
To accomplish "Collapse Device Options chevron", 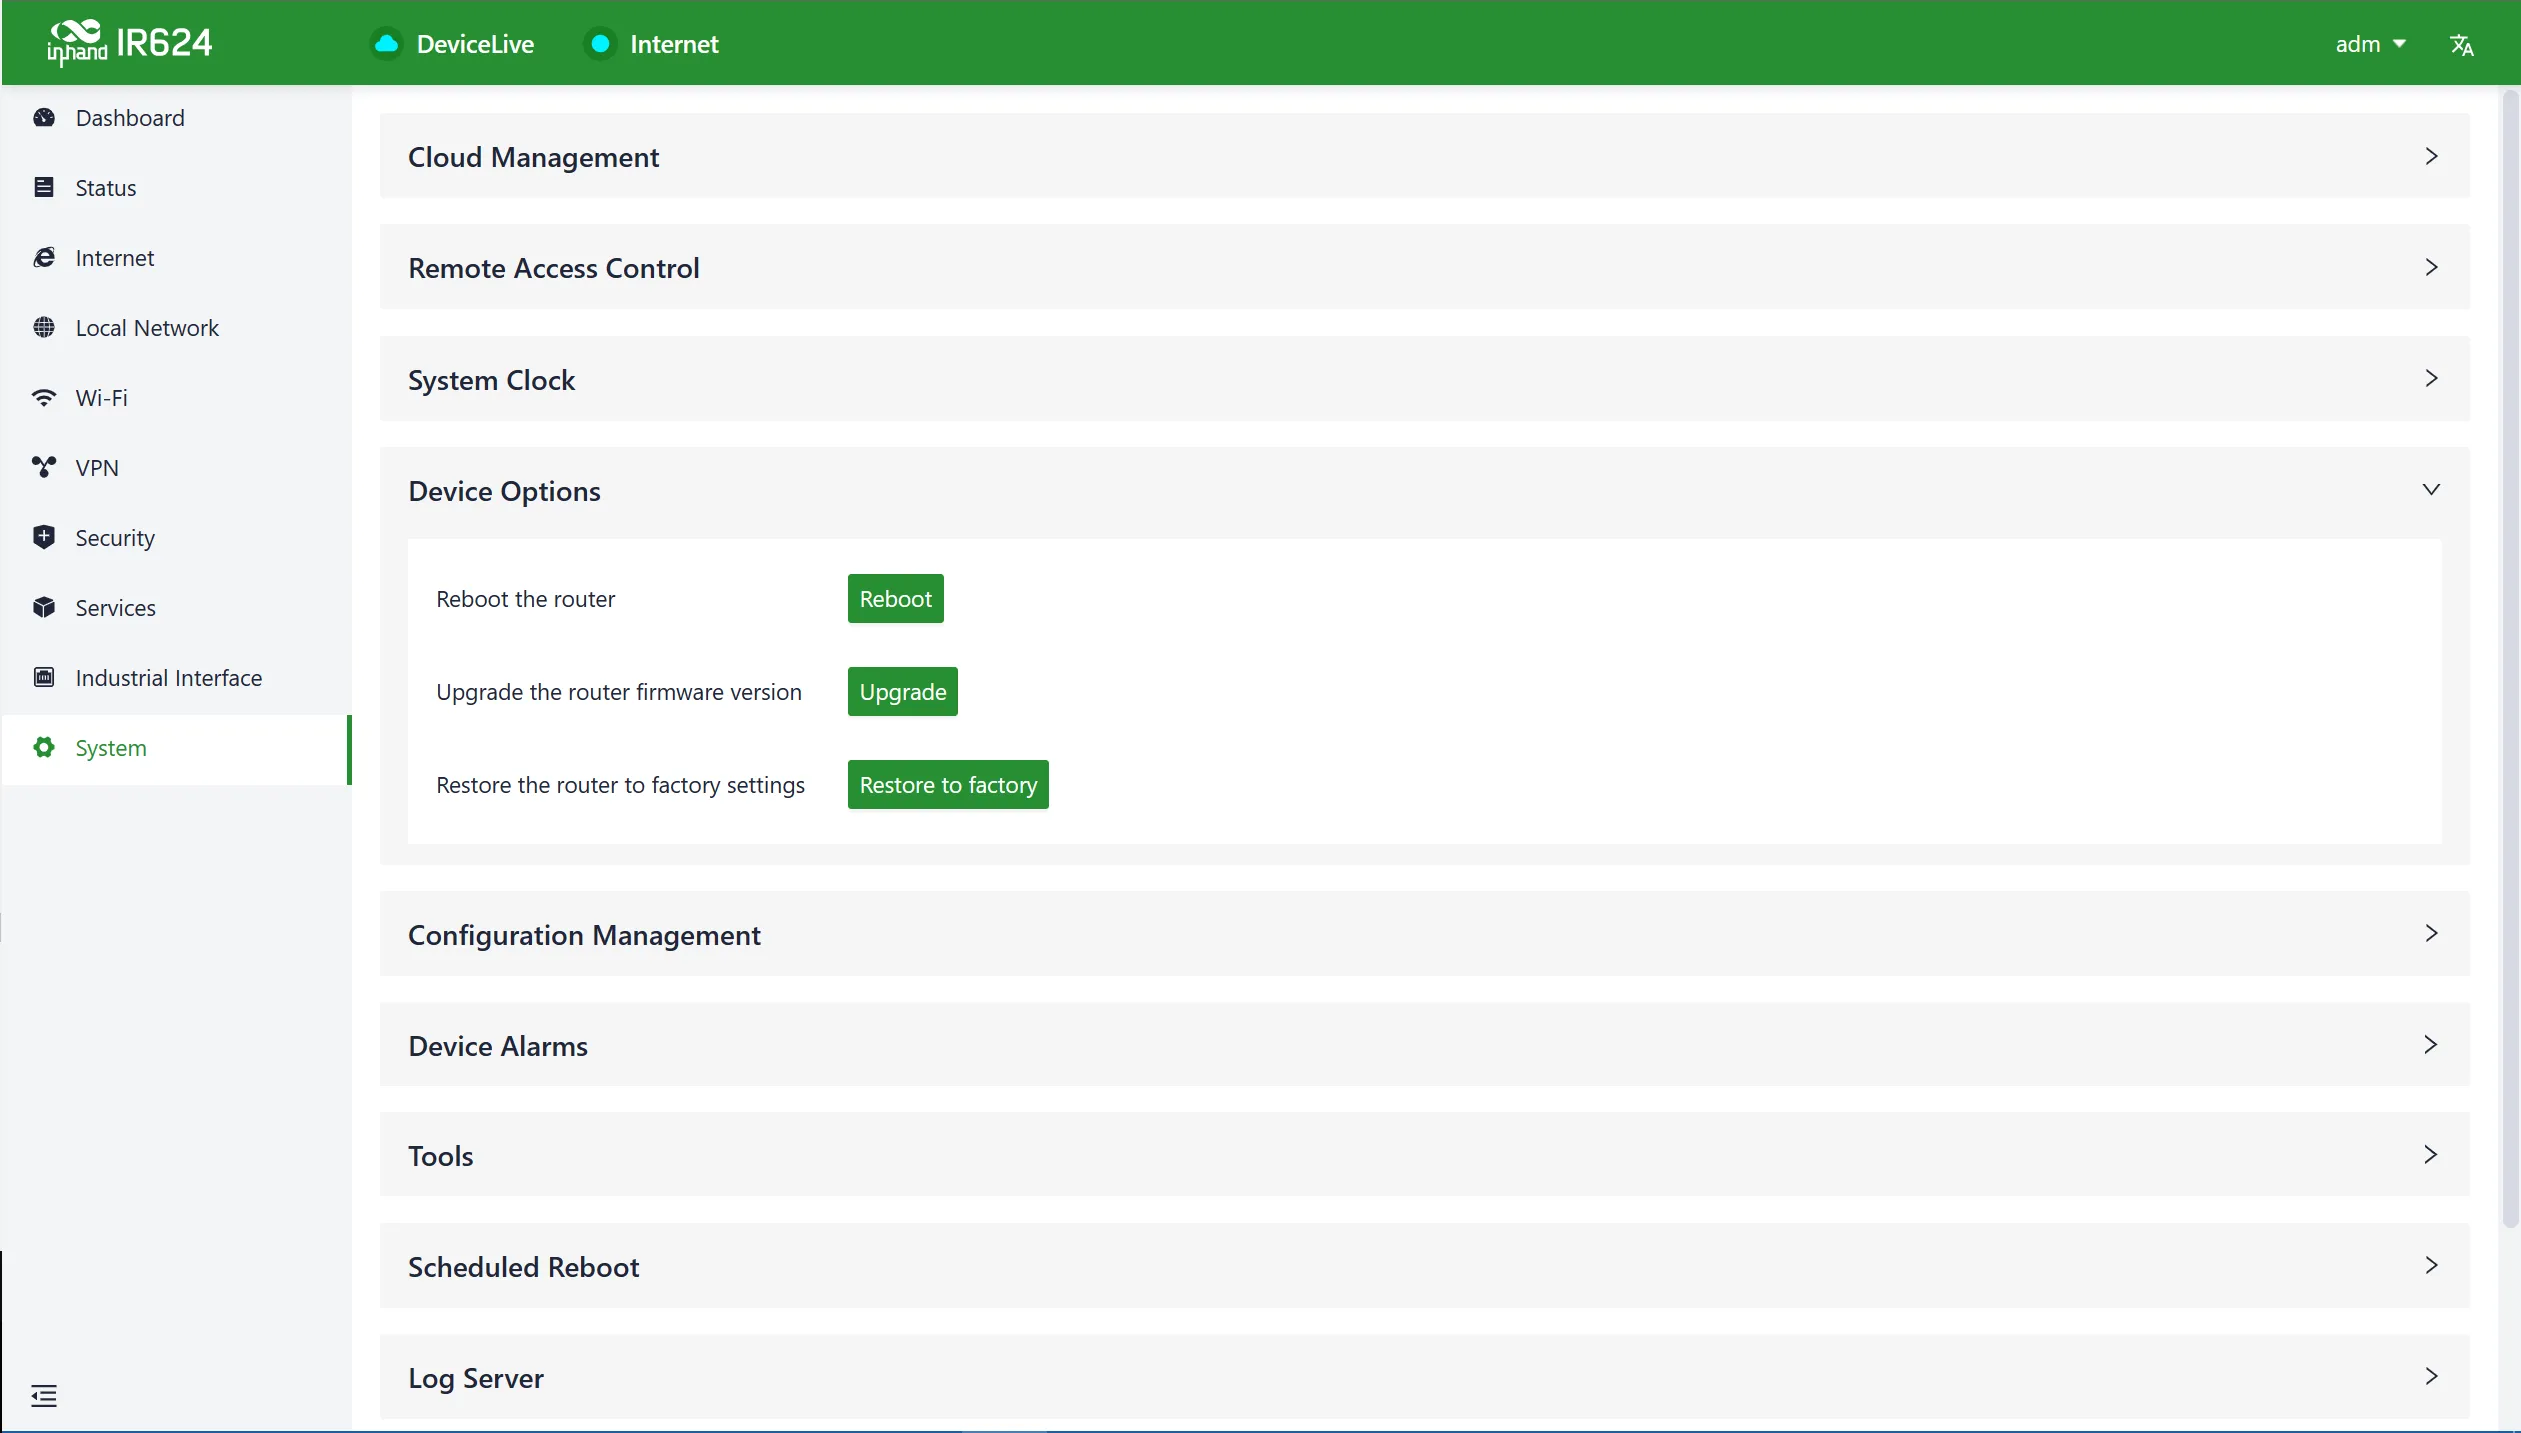I will pyautogui.click(x=2431, y=490).
